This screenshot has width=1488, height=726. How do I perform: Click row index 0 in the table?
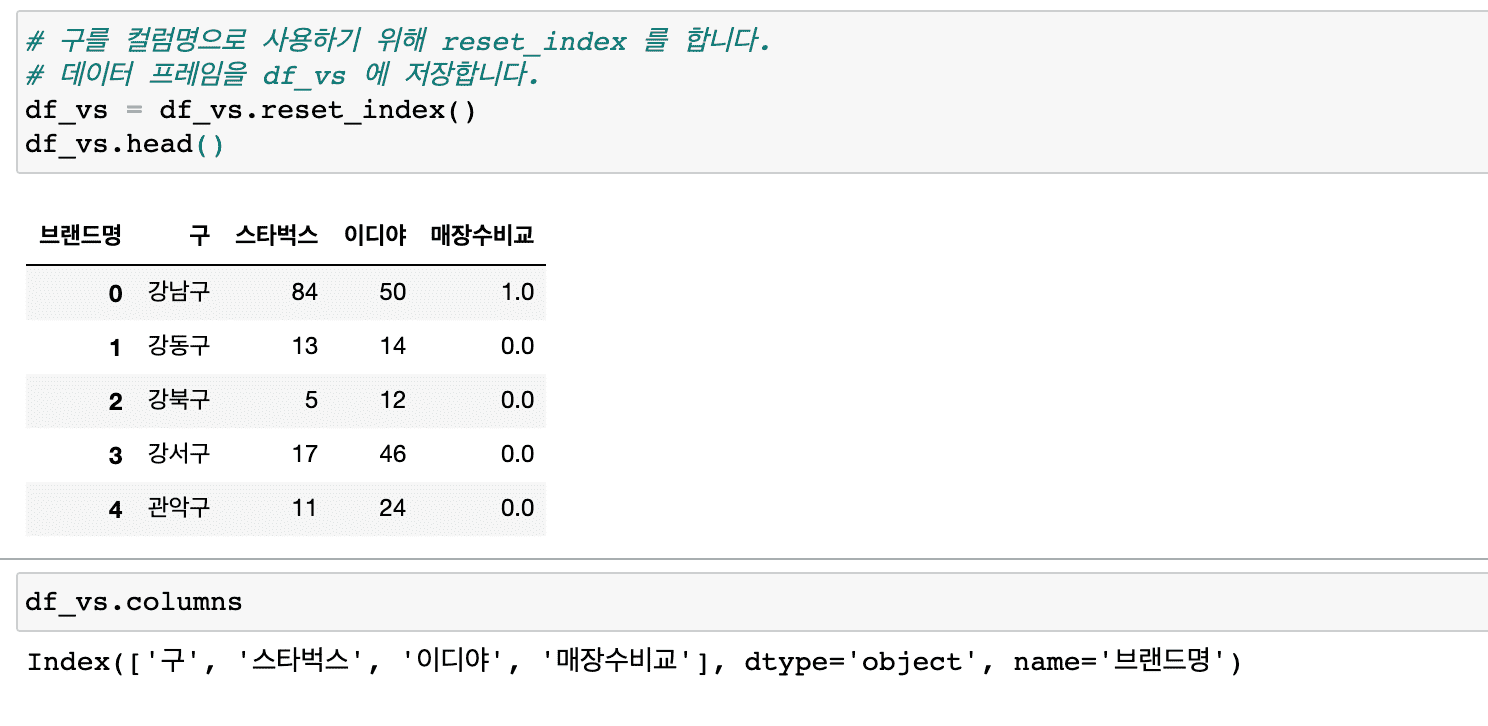coord(115,293)
